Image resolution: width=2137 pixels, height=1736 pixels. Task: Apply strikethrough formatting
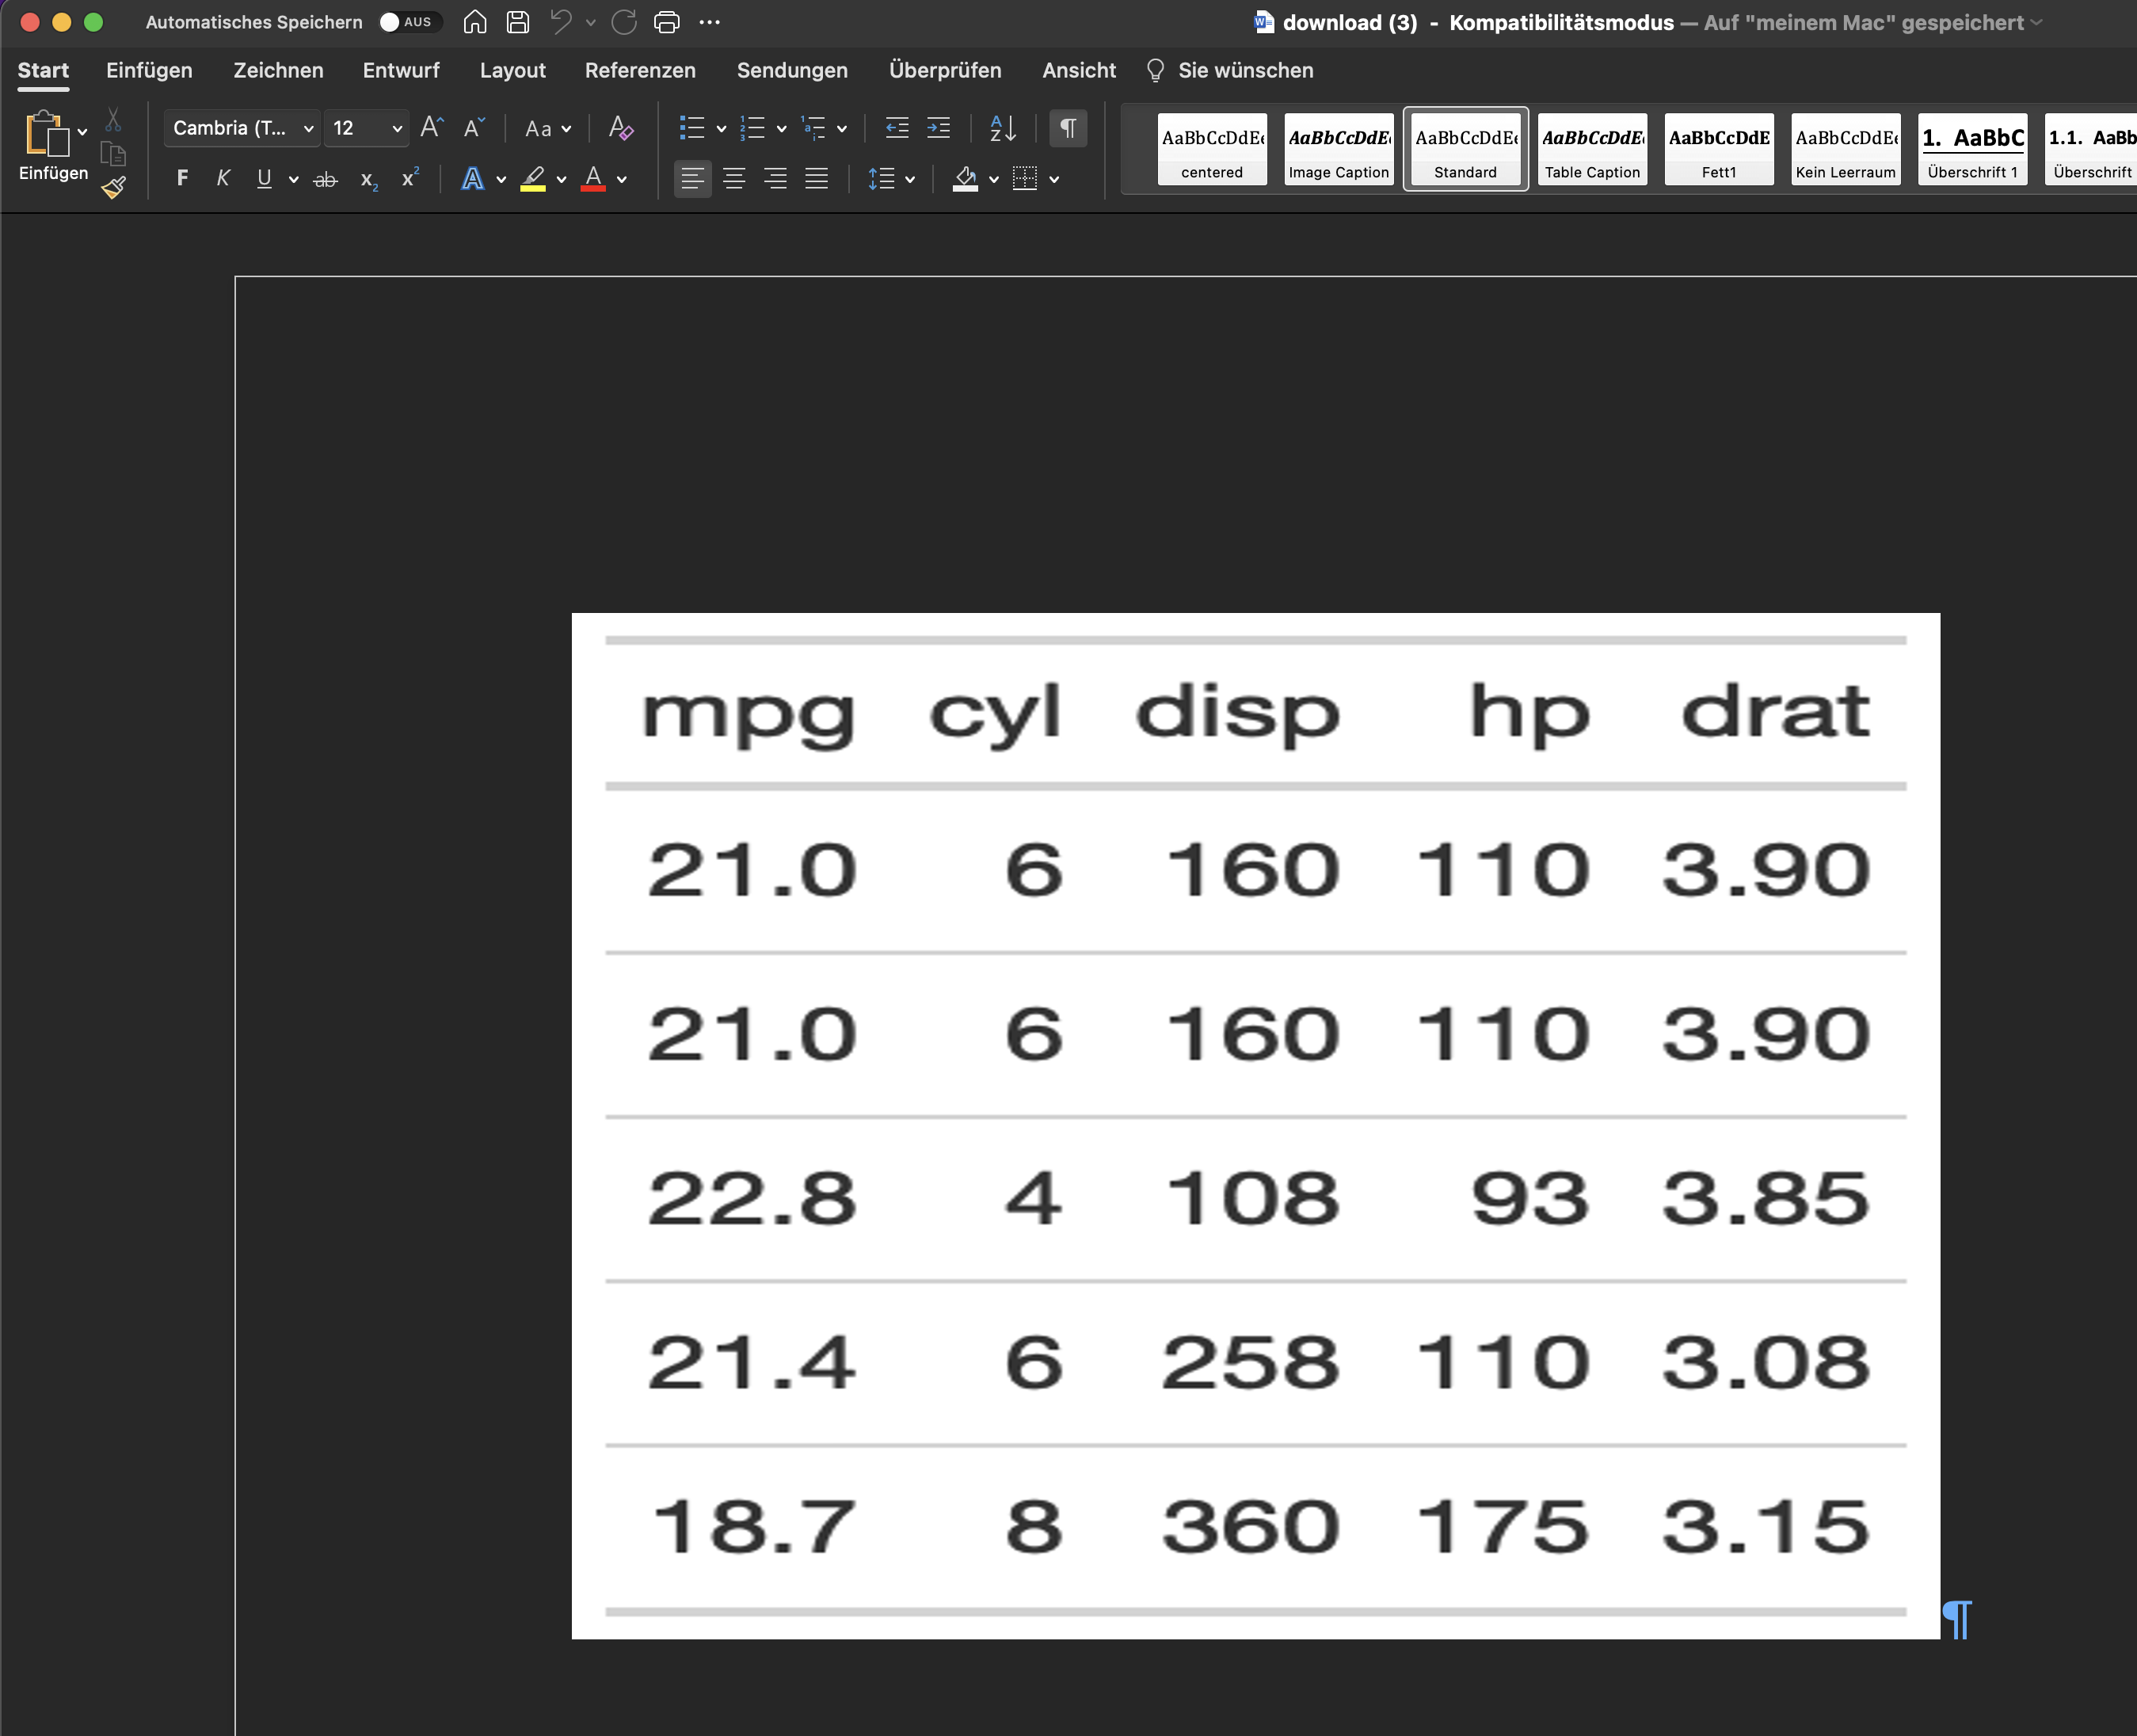click(325, 179)
